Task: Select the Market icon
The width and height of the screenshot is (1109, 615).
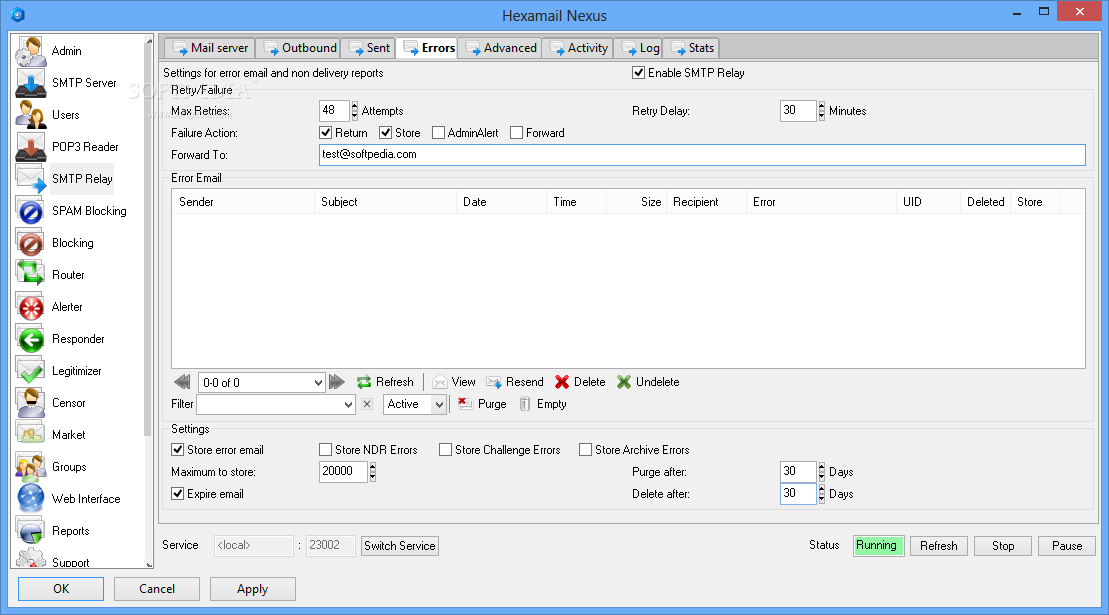Action: point(31,435)
